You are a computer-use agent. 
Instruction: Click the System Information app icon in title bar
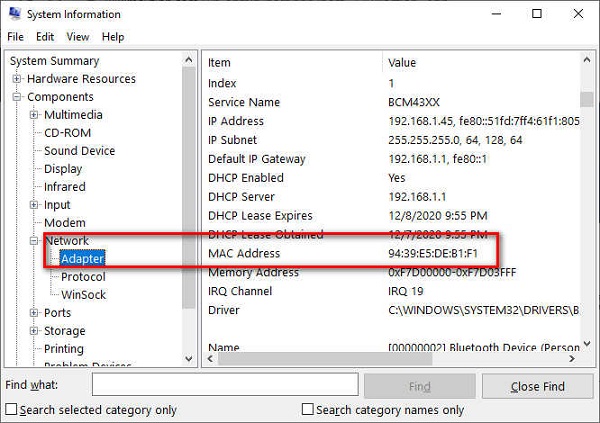tap(14, 14)
